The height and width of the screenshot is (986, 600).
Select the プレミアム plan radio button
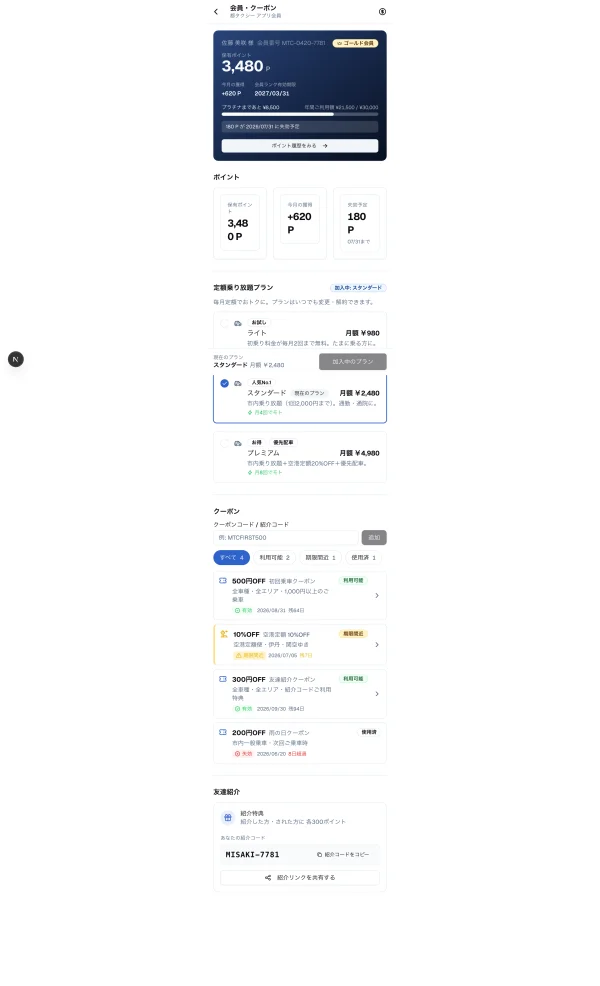coord(225,443)
